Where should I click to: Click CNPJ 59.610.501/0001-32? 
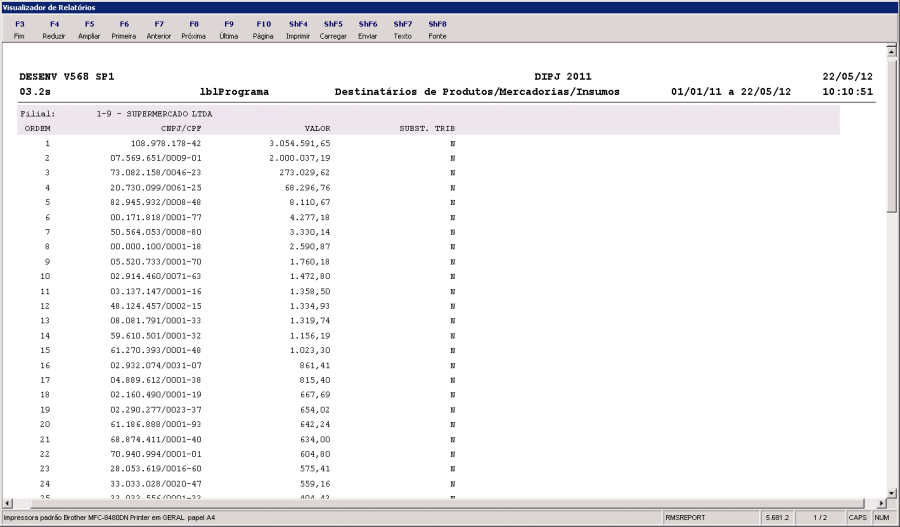[156, 336]
